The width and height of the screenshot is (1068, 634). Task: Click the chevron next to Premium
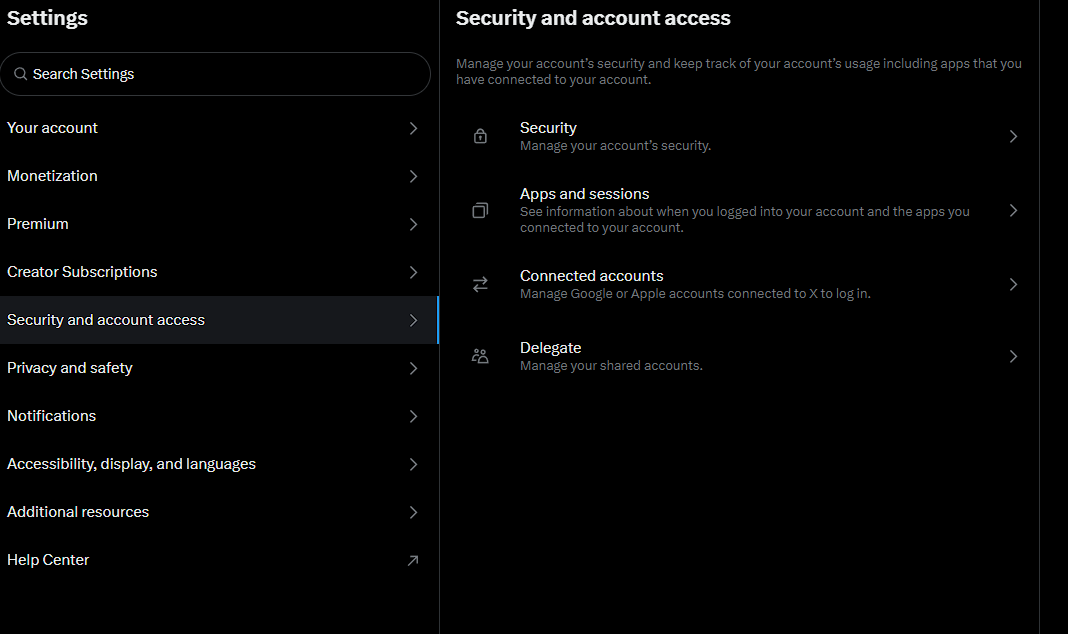pyautogui.click(x=413, y=224)
